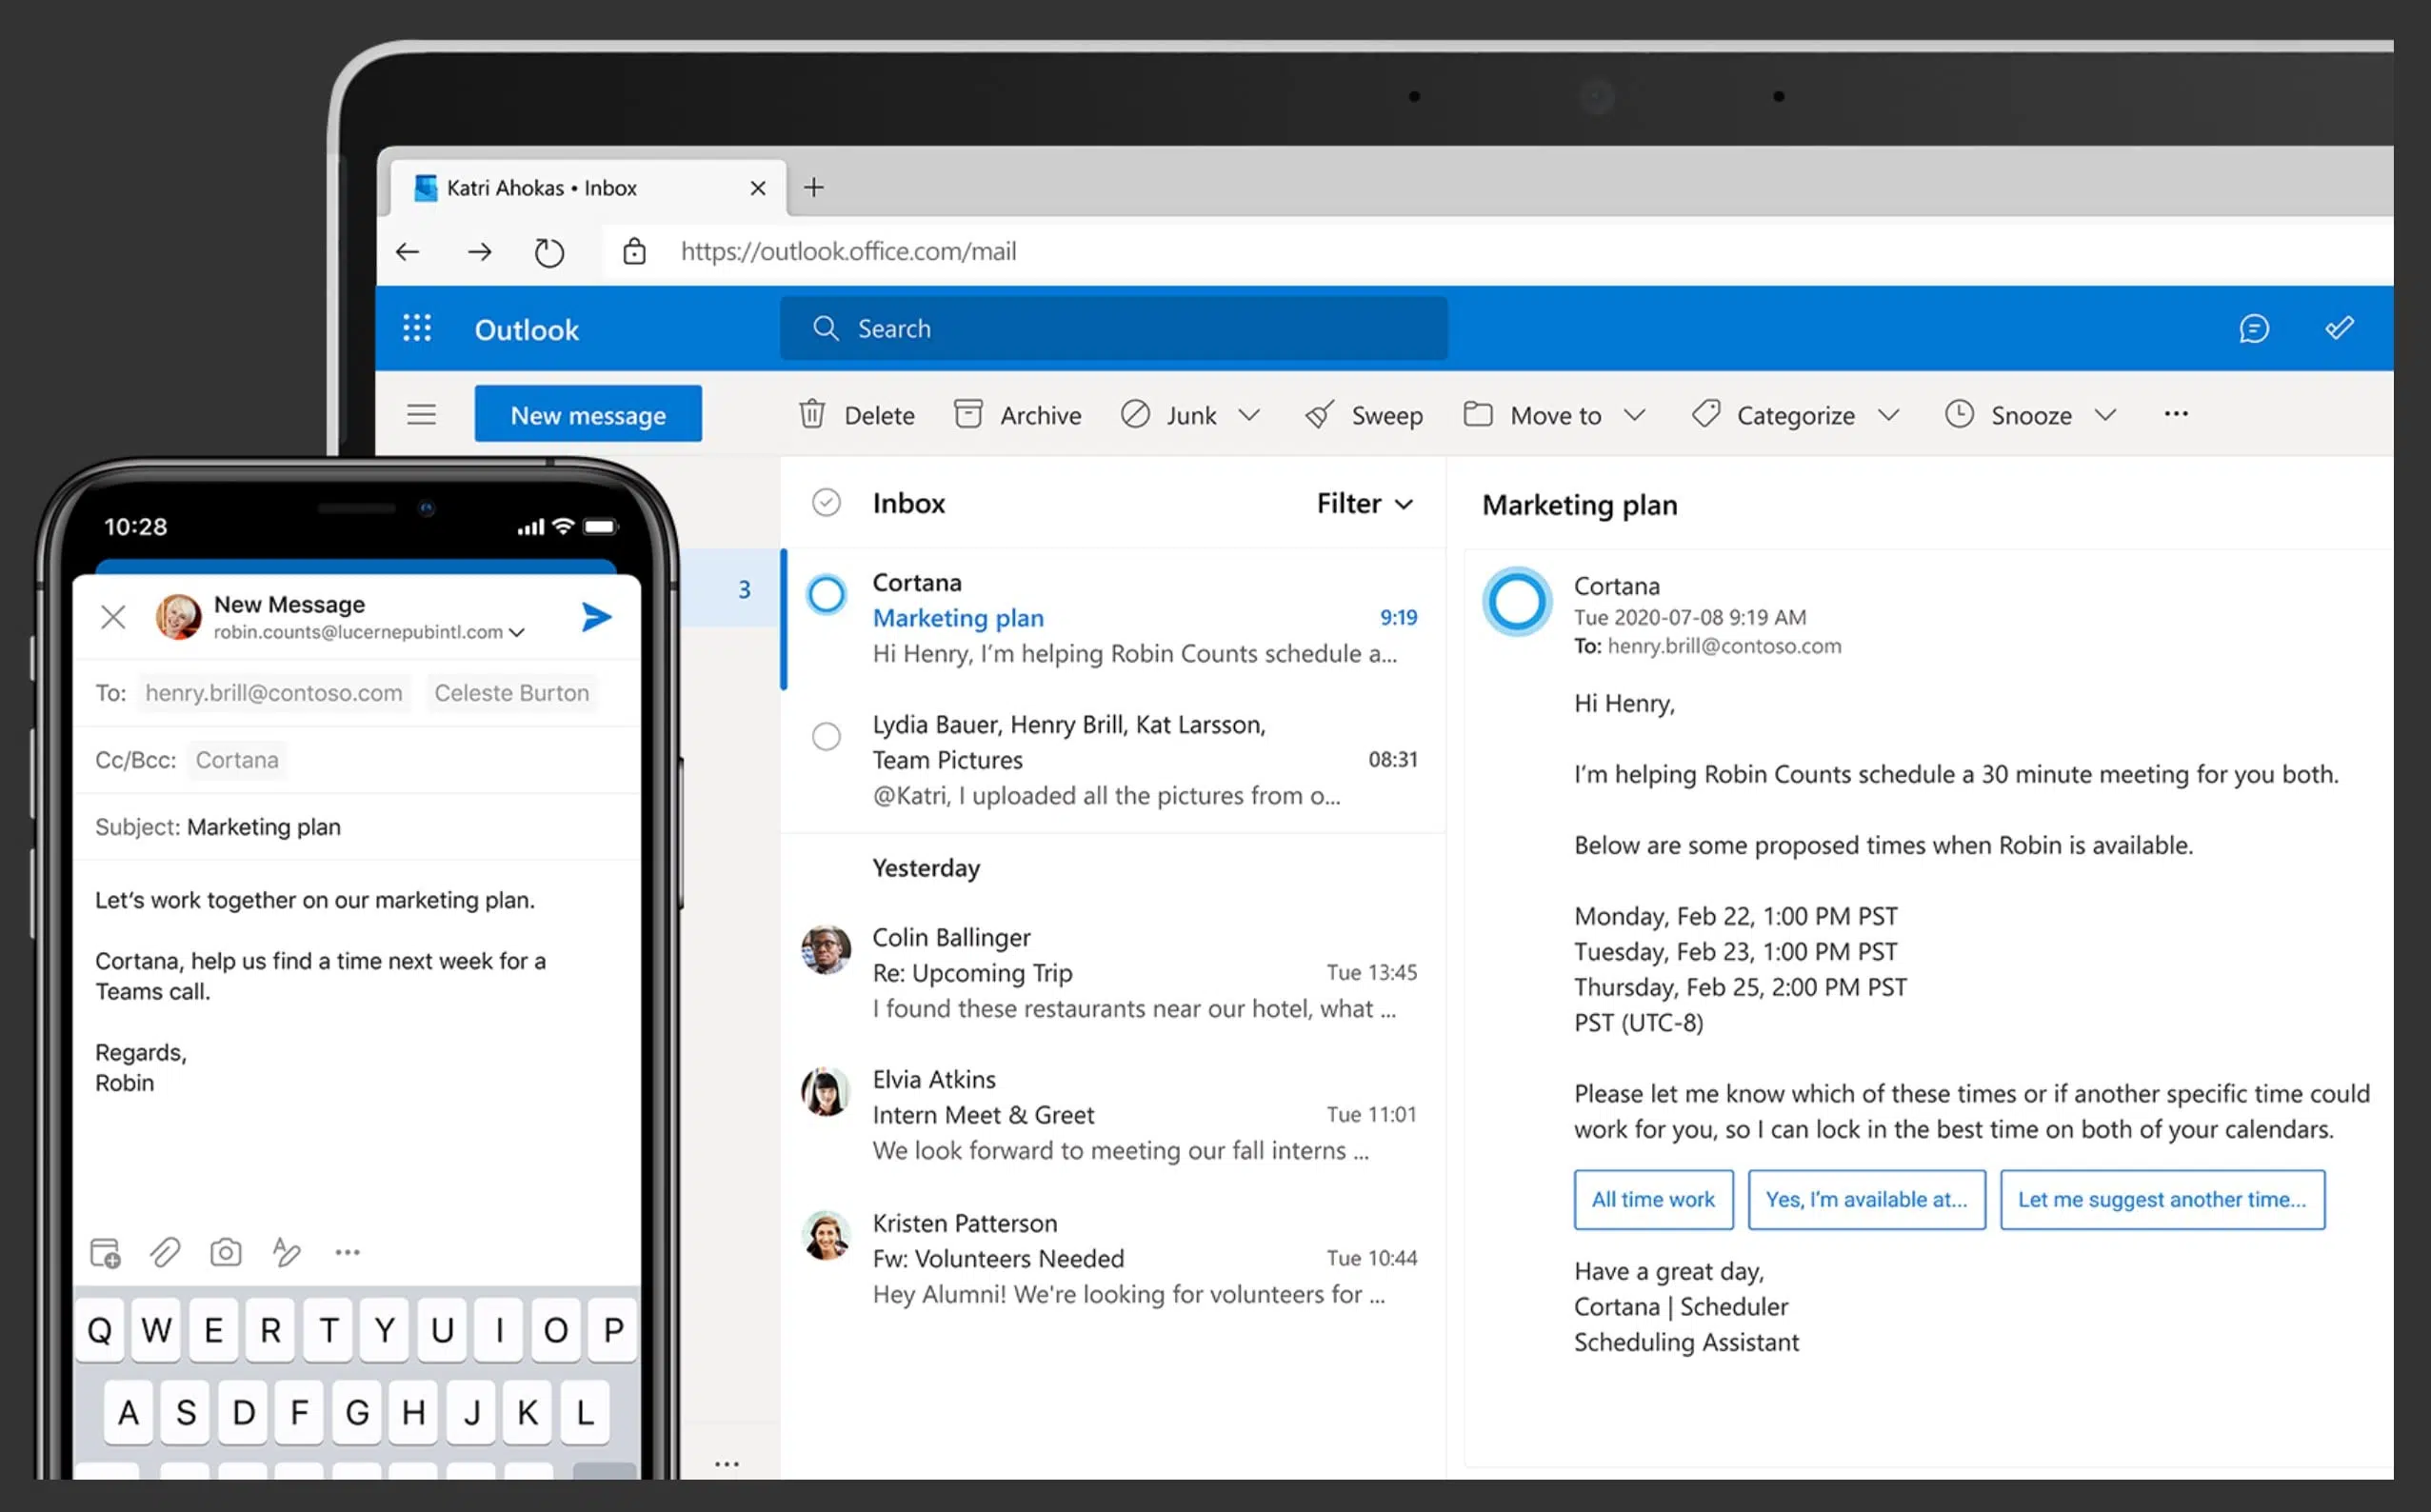Tap the Q key on phone keyboard
The width and height of the screenshot is (2431, 1512).
click(99, 1330)
